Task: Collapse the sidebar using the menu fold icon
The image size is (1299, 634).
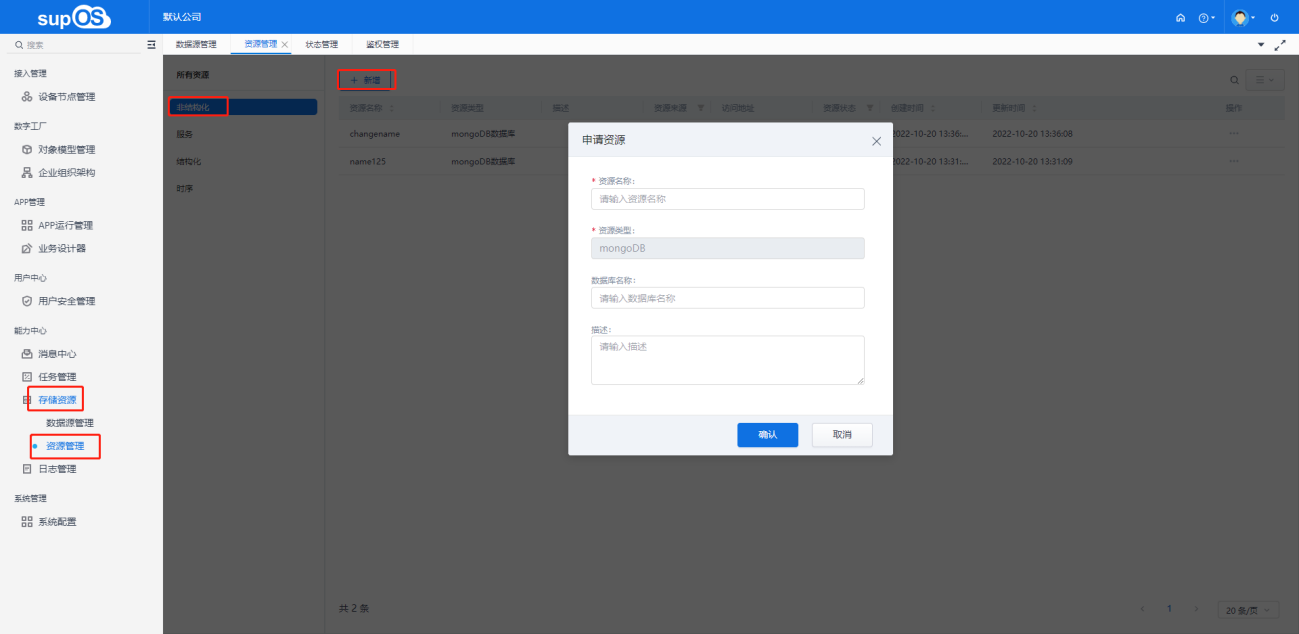Action: coord(151,45)
